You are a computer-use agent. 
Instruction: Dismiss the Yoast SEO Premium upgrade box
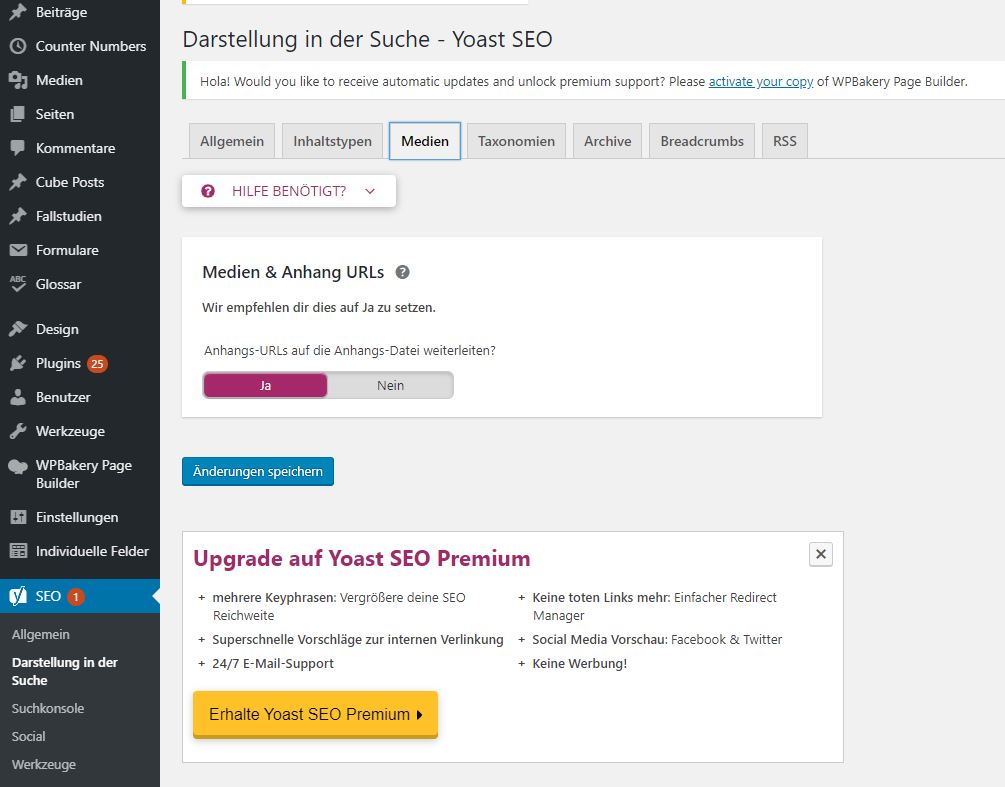coord(820,554)
